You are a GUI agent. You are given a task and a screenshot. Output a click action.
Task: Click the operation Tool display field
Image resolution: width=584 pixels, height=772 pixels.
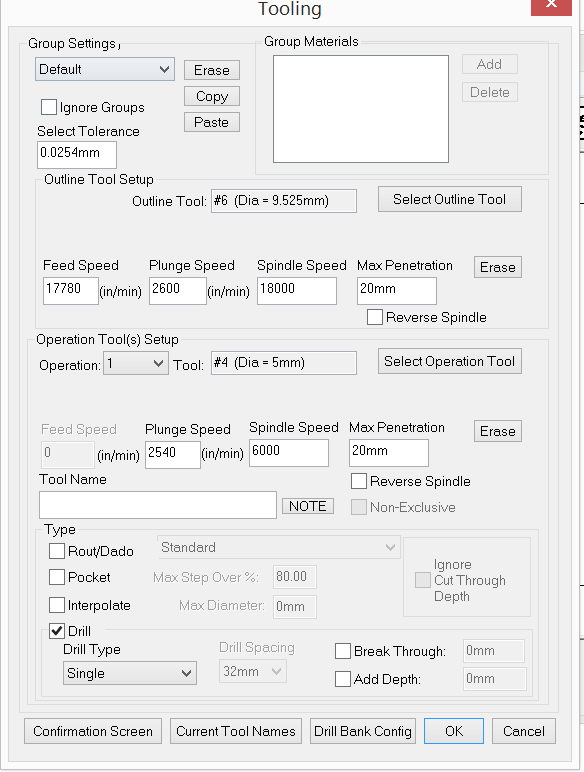click(284, 363)
